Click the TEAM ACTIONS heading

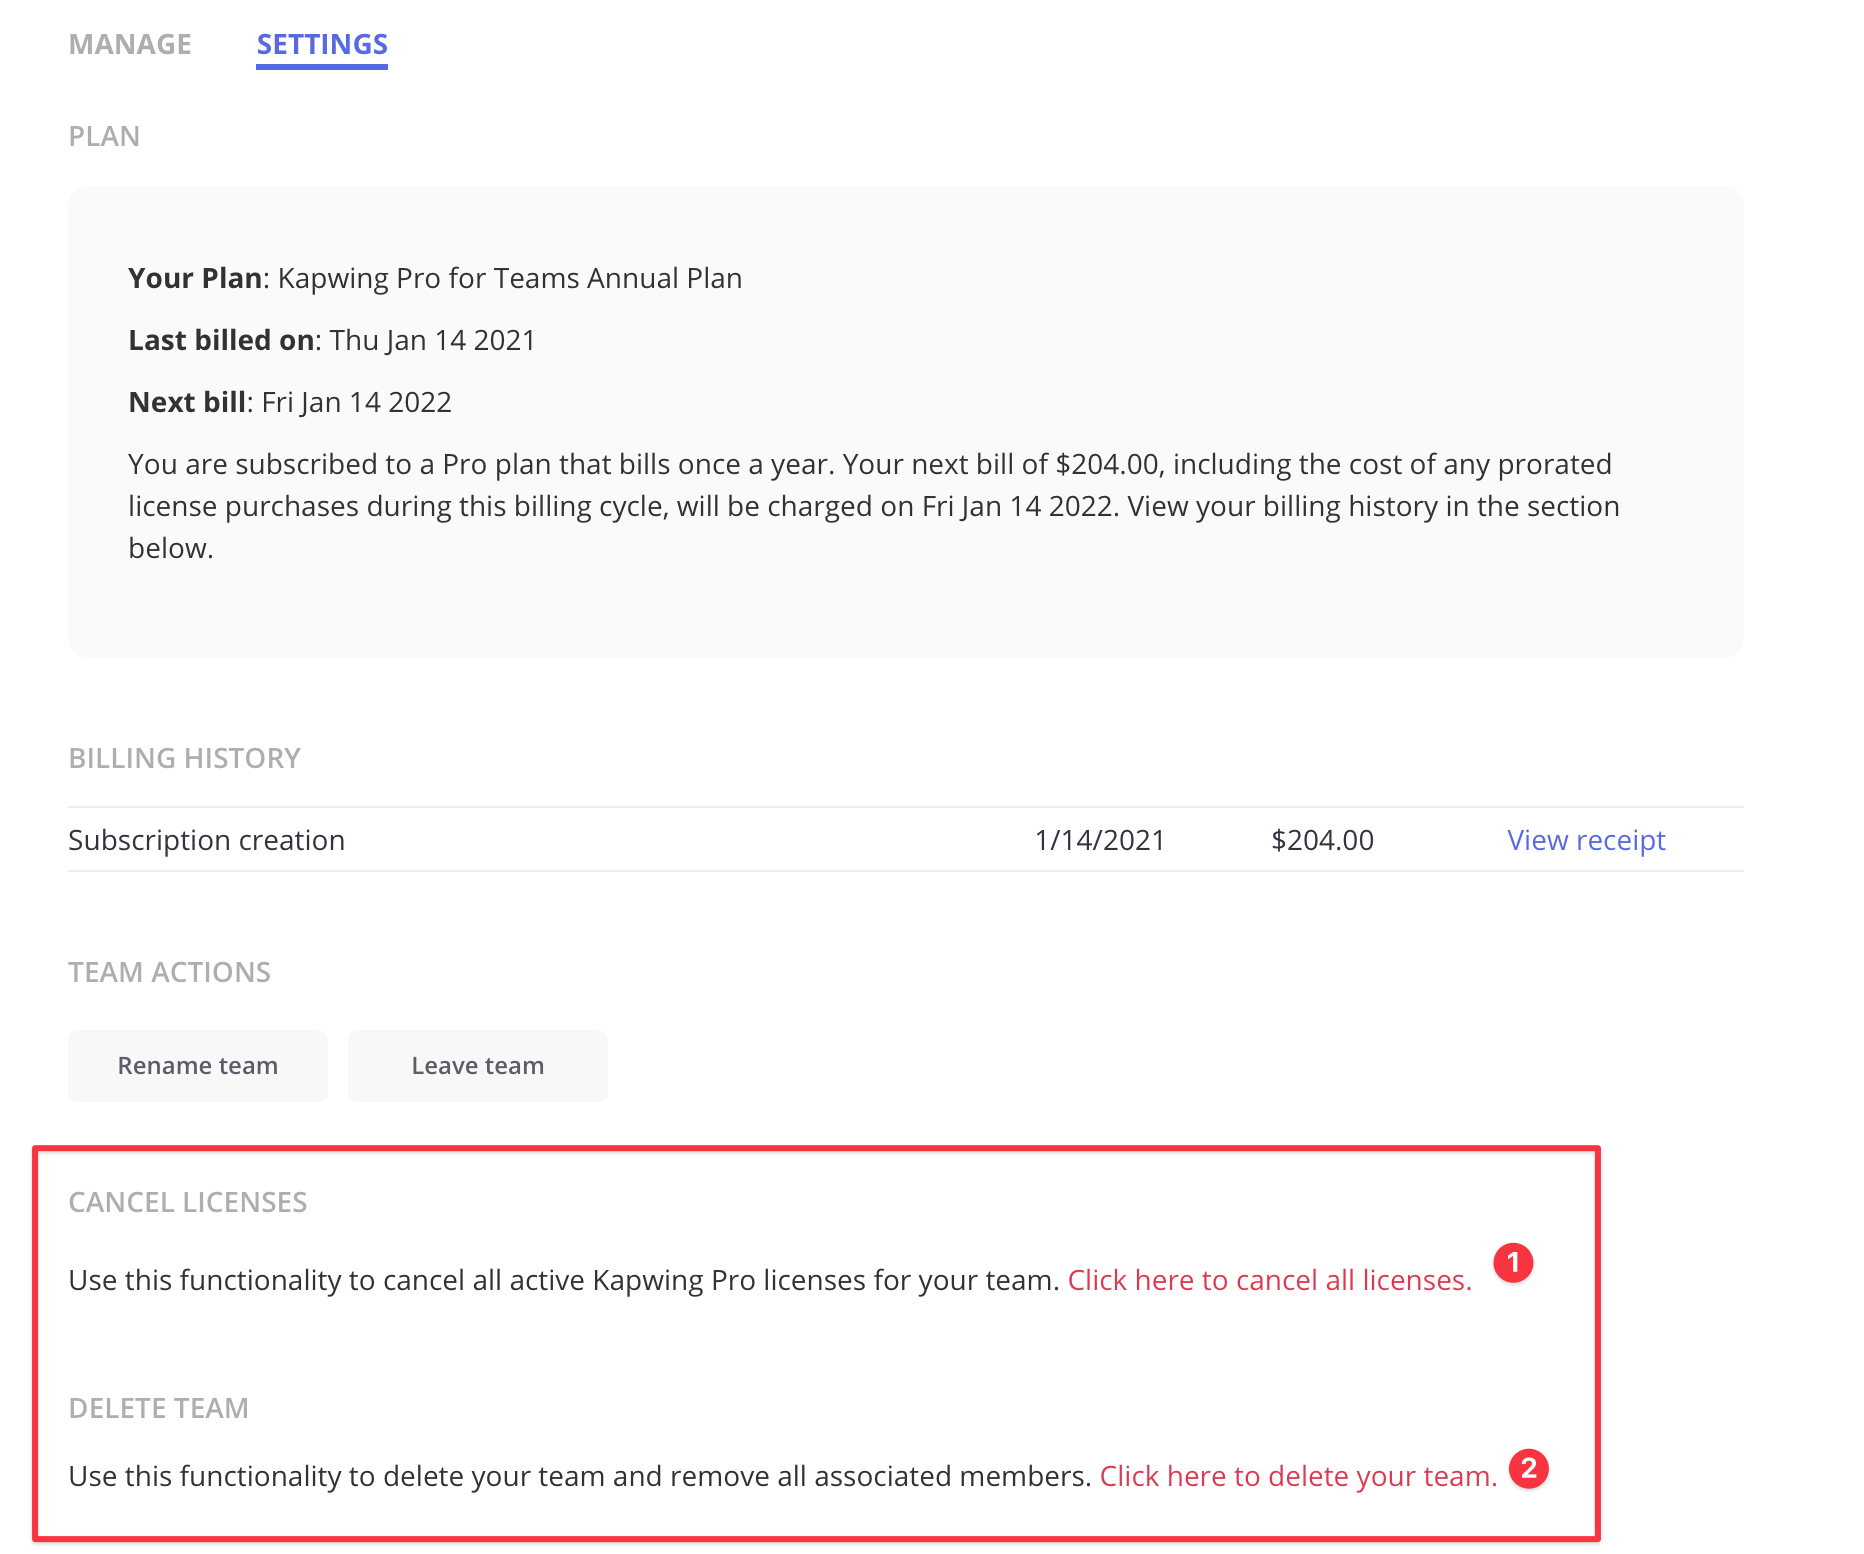click(169, 972)
